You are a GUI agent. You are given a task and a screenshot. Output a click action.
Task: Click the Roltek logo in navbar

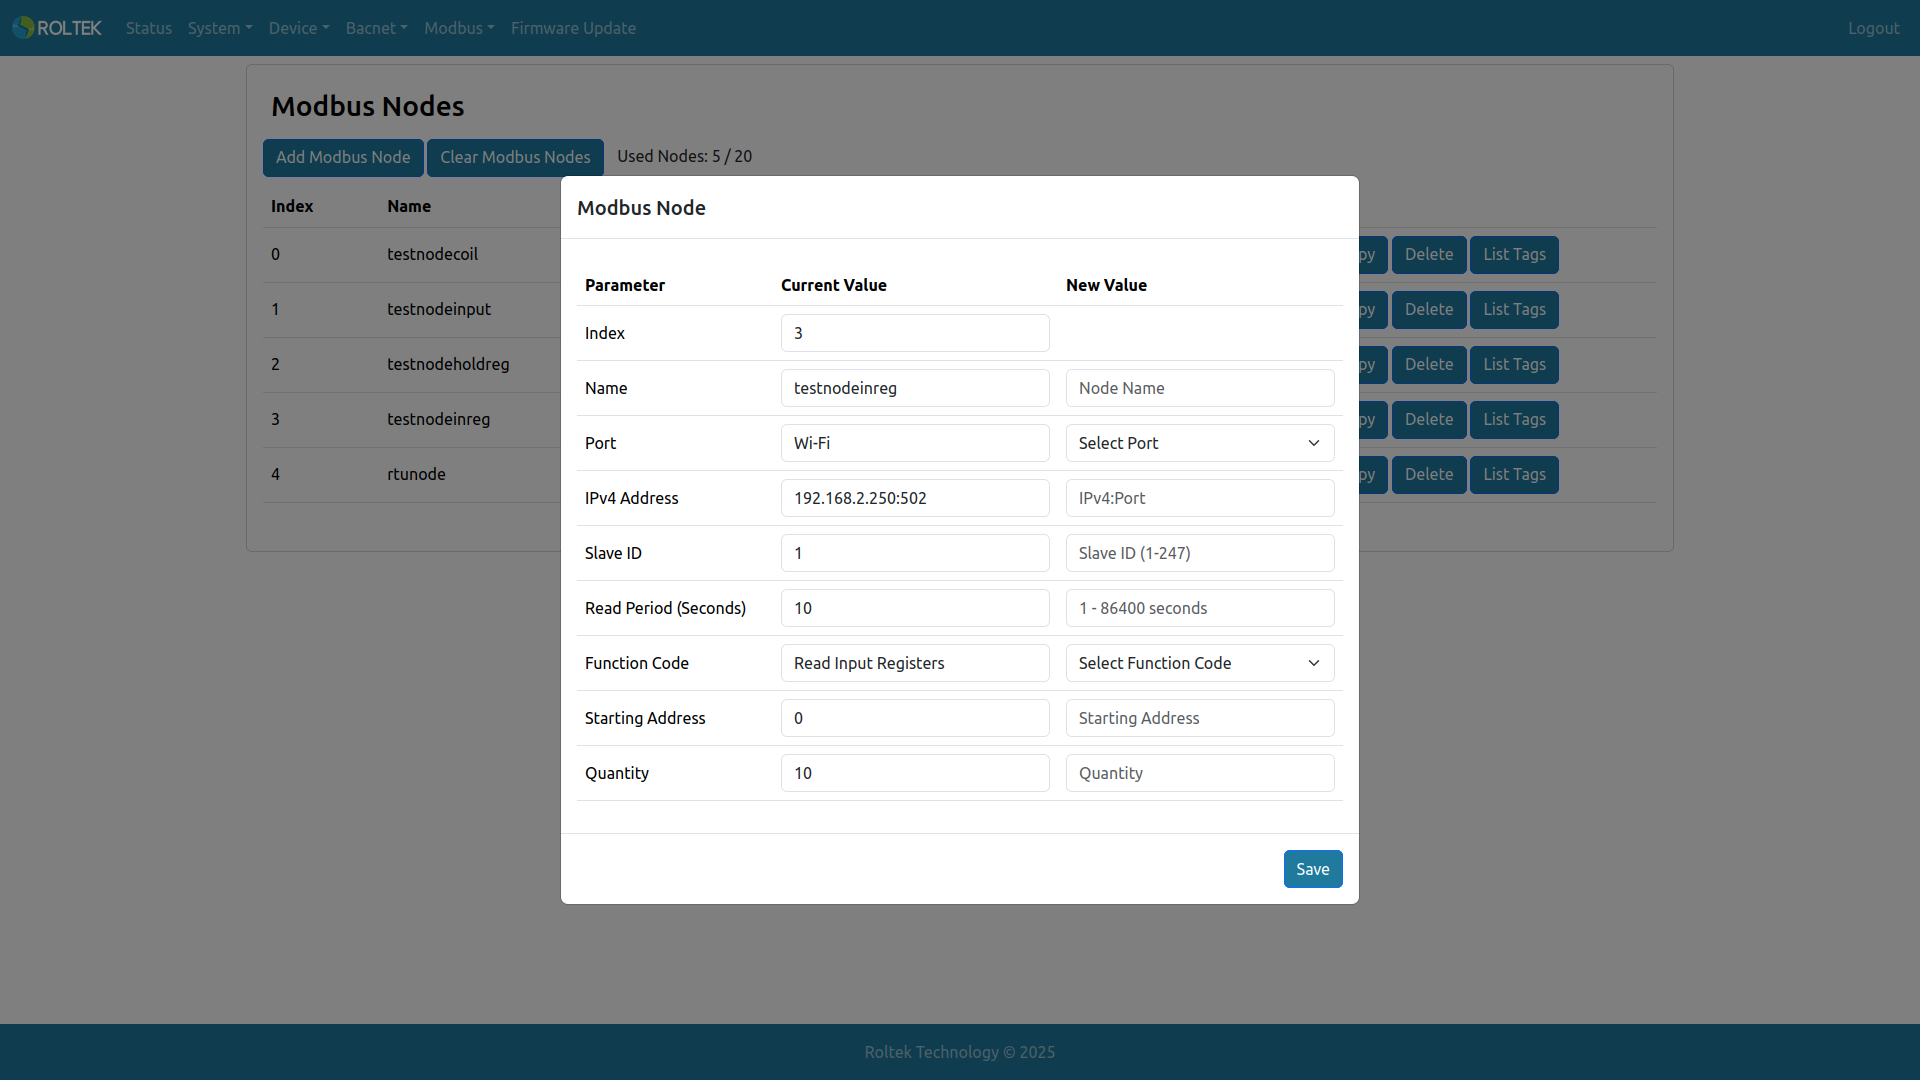tap(57, 28)
